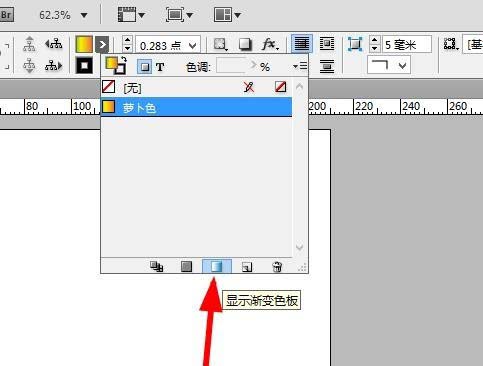483x366 pixels.
Task: Click the checkered effects target icon
Action: [221, 44]
